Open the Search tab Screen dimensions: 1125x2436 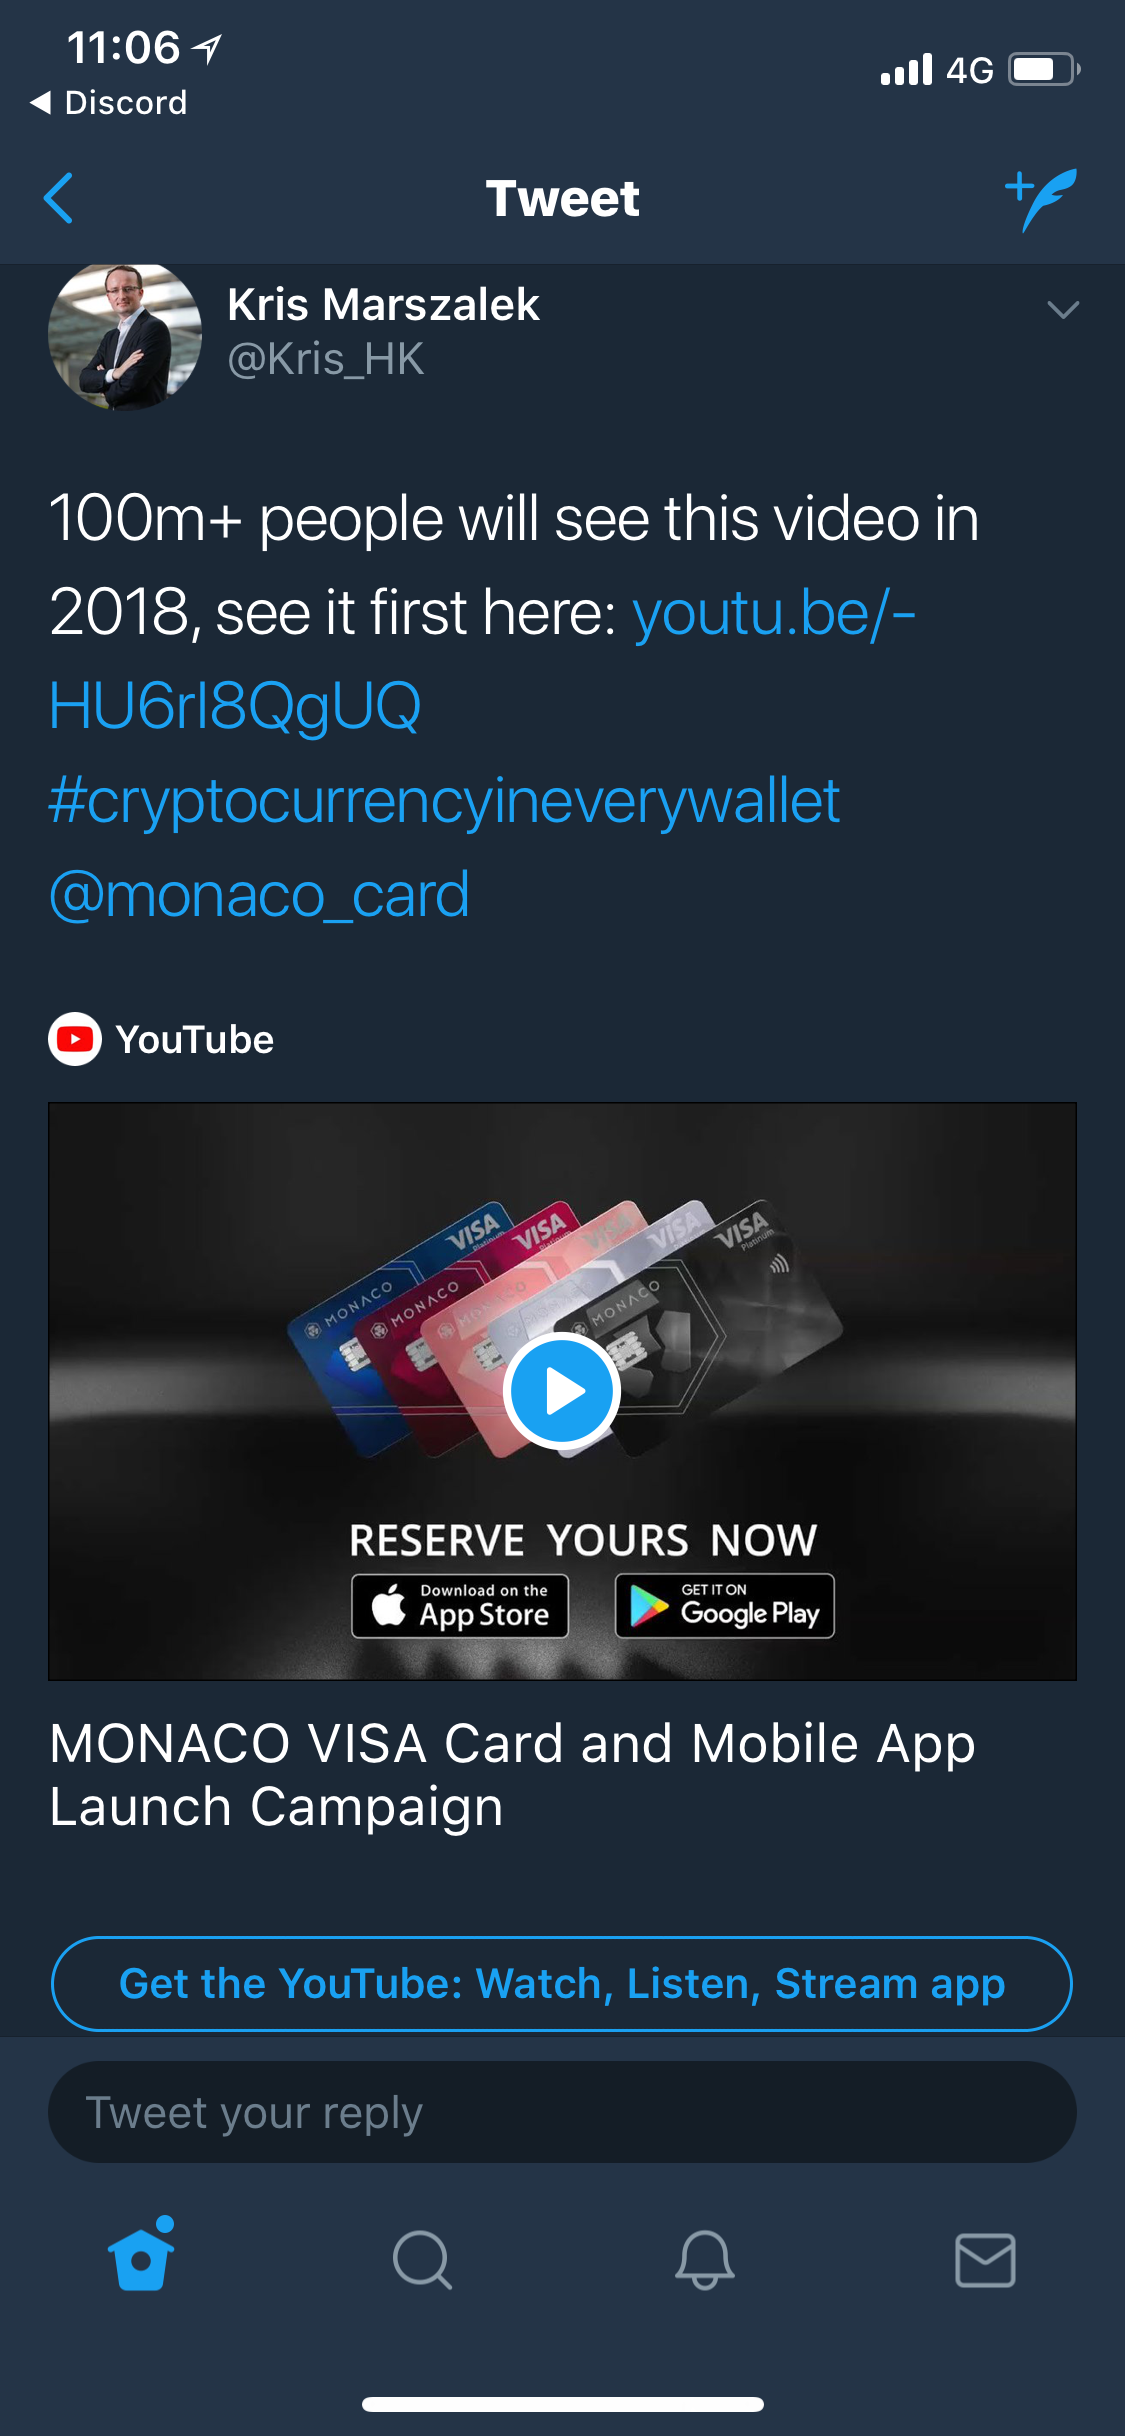pyautogui.click(x=422, y=2259)
